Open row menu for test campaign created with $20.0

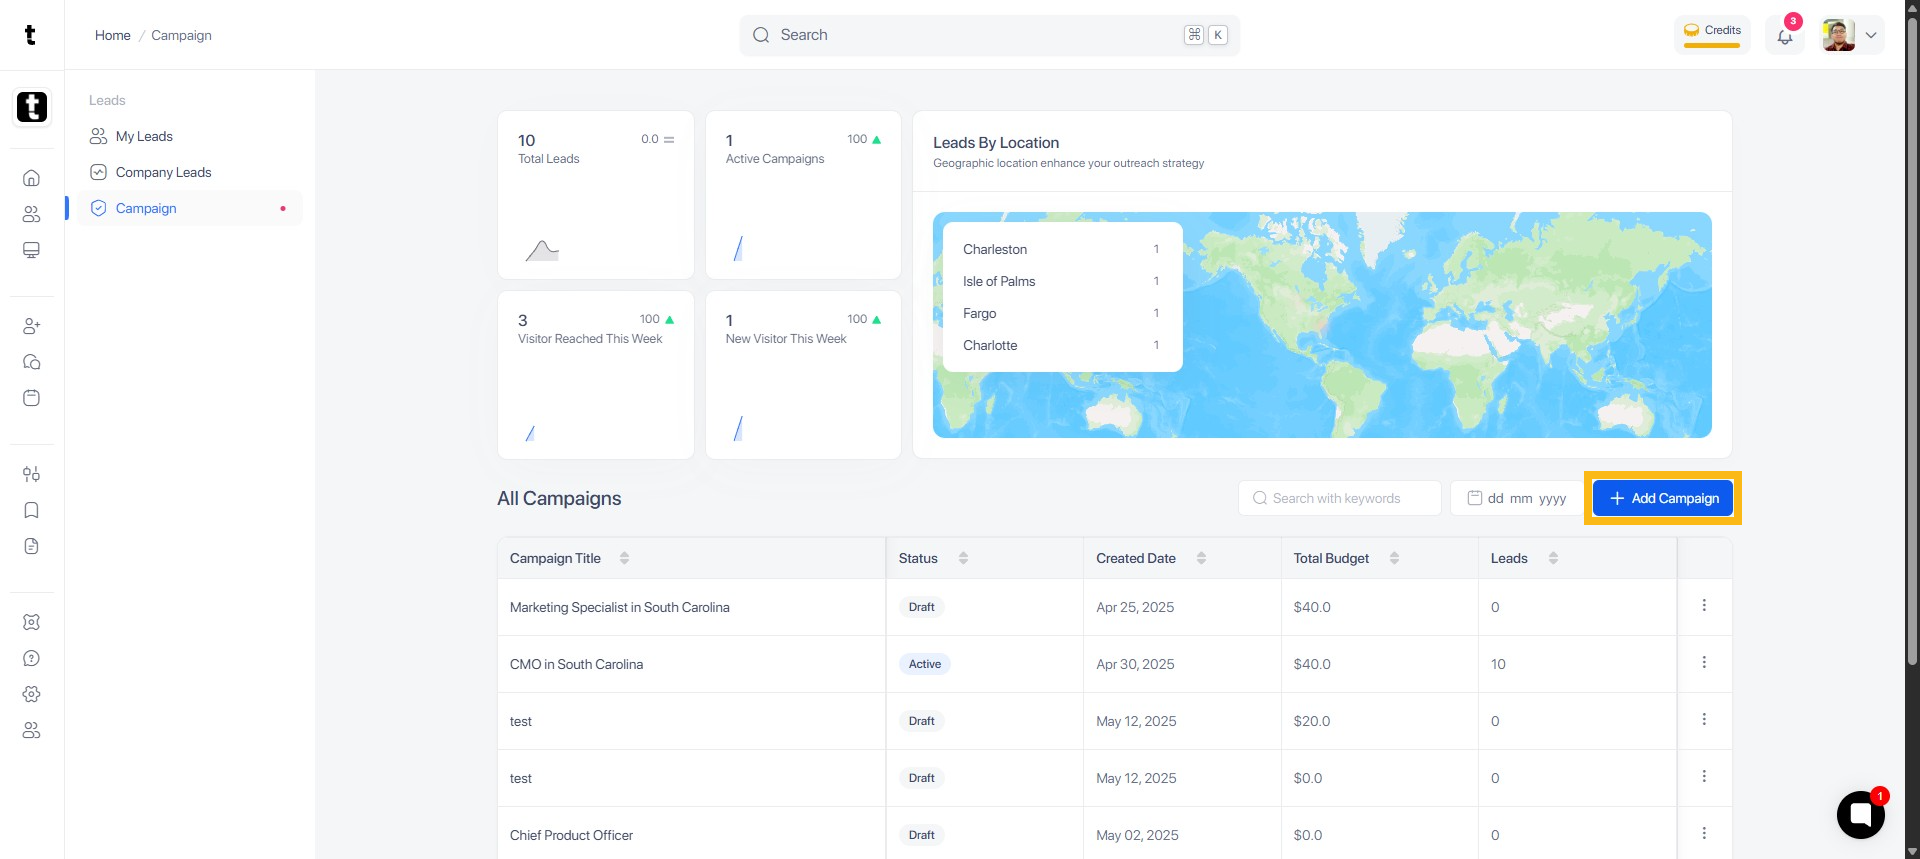(x=1704, y=719)
